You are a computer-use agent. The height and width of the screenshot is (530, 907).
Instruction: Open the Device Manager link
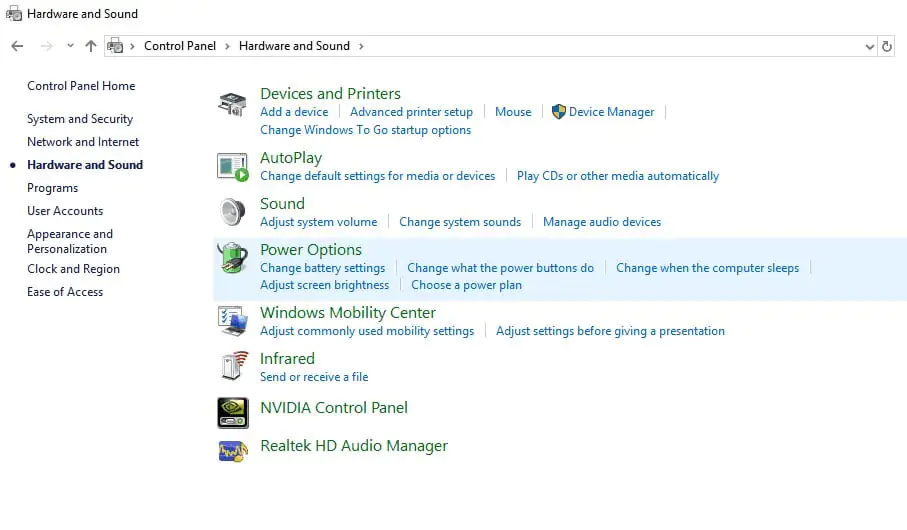(x=611, y=112)
